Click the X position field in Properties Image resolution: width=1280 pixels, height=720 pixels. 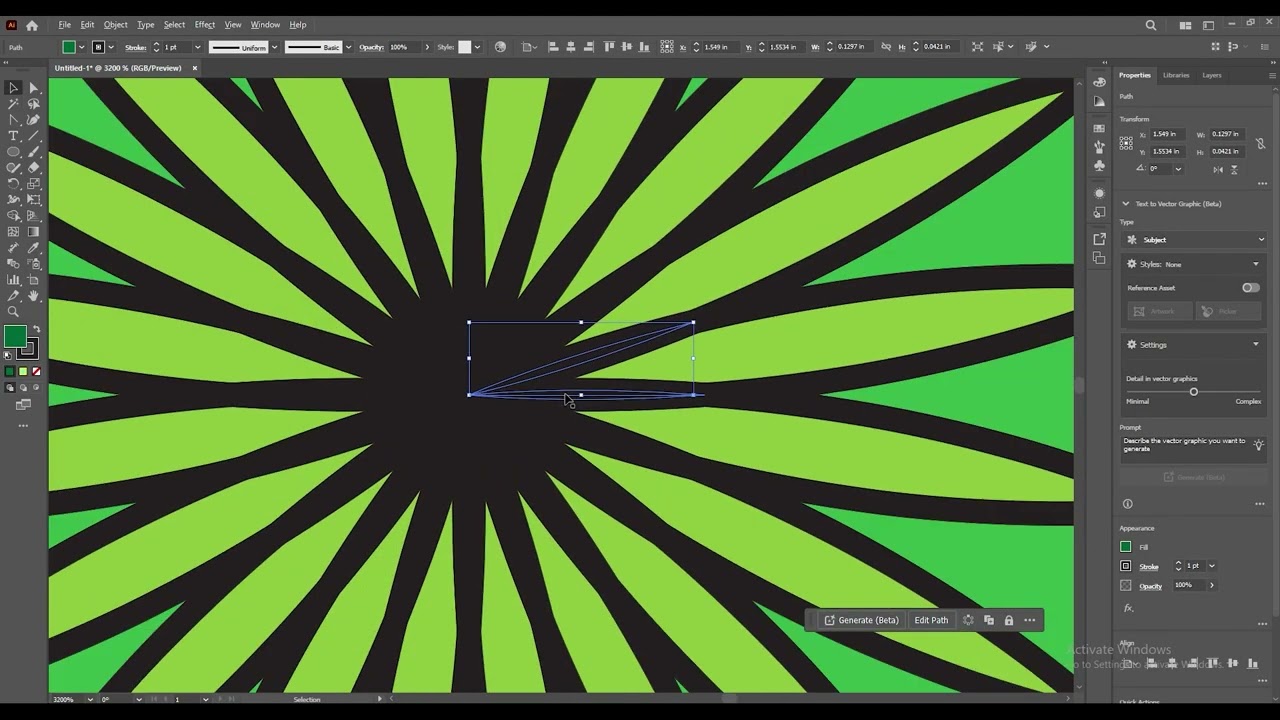[x=1167, y=134]
